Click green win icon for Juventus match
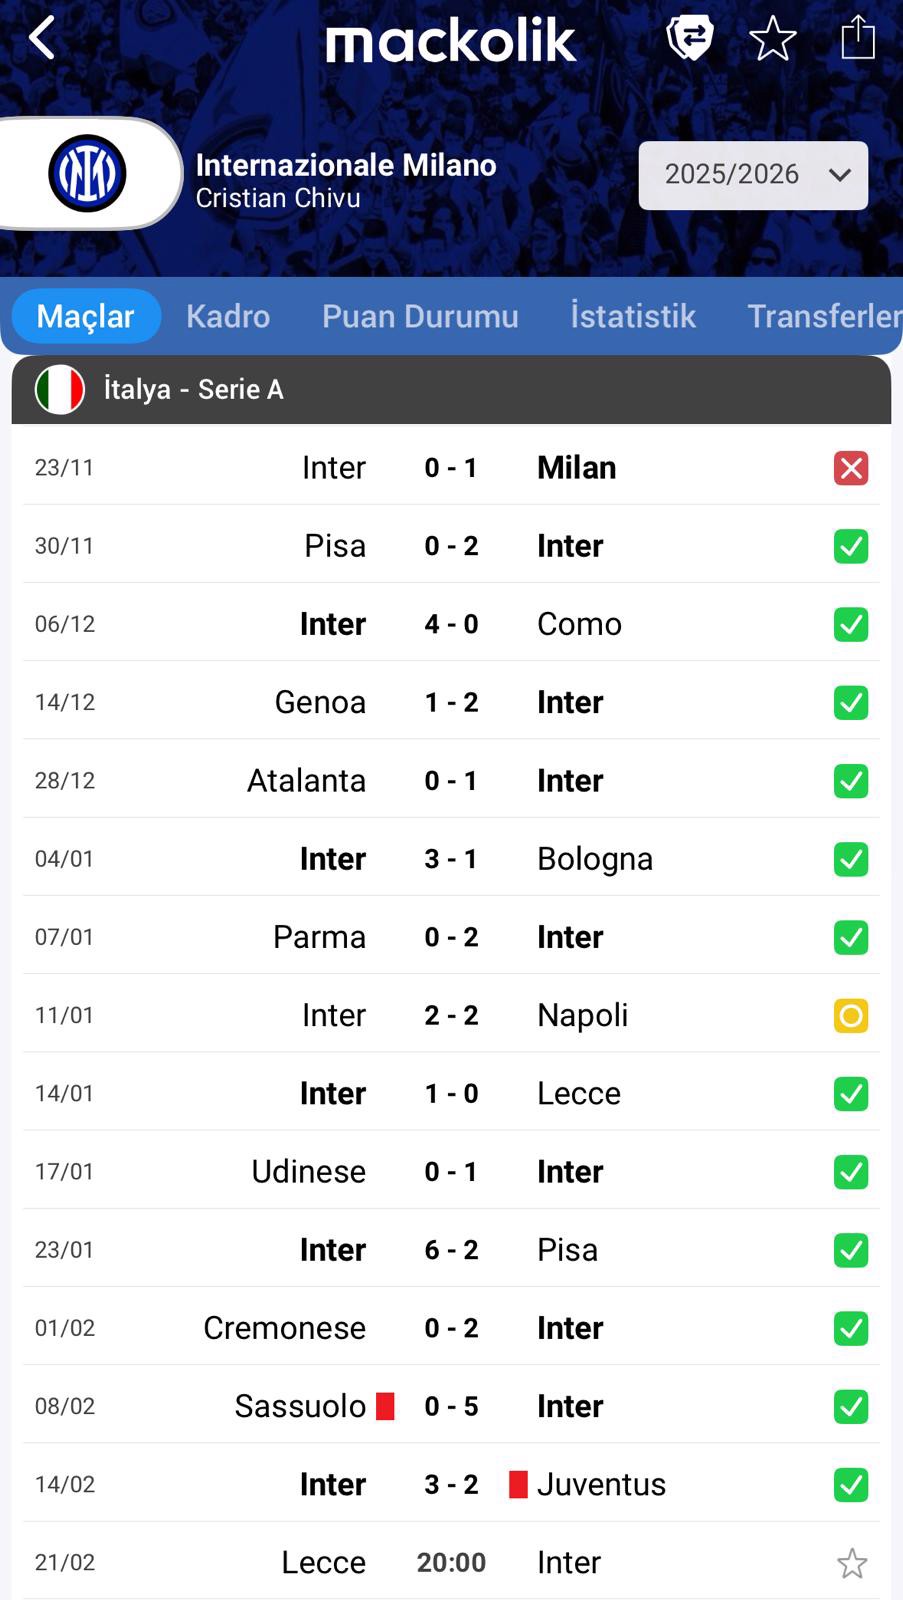The image size is (903, 1600). (851, 1485)
